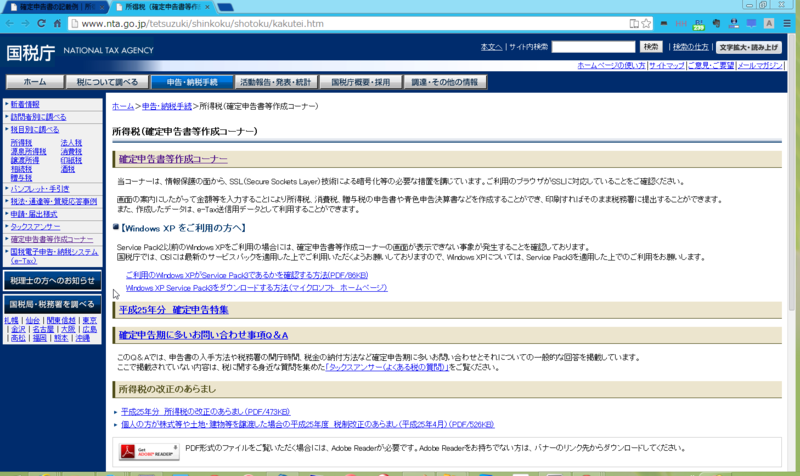Viewport: 800px width, 476px height.
Task: Bookmark this page with the star icon
Action: 646,23
